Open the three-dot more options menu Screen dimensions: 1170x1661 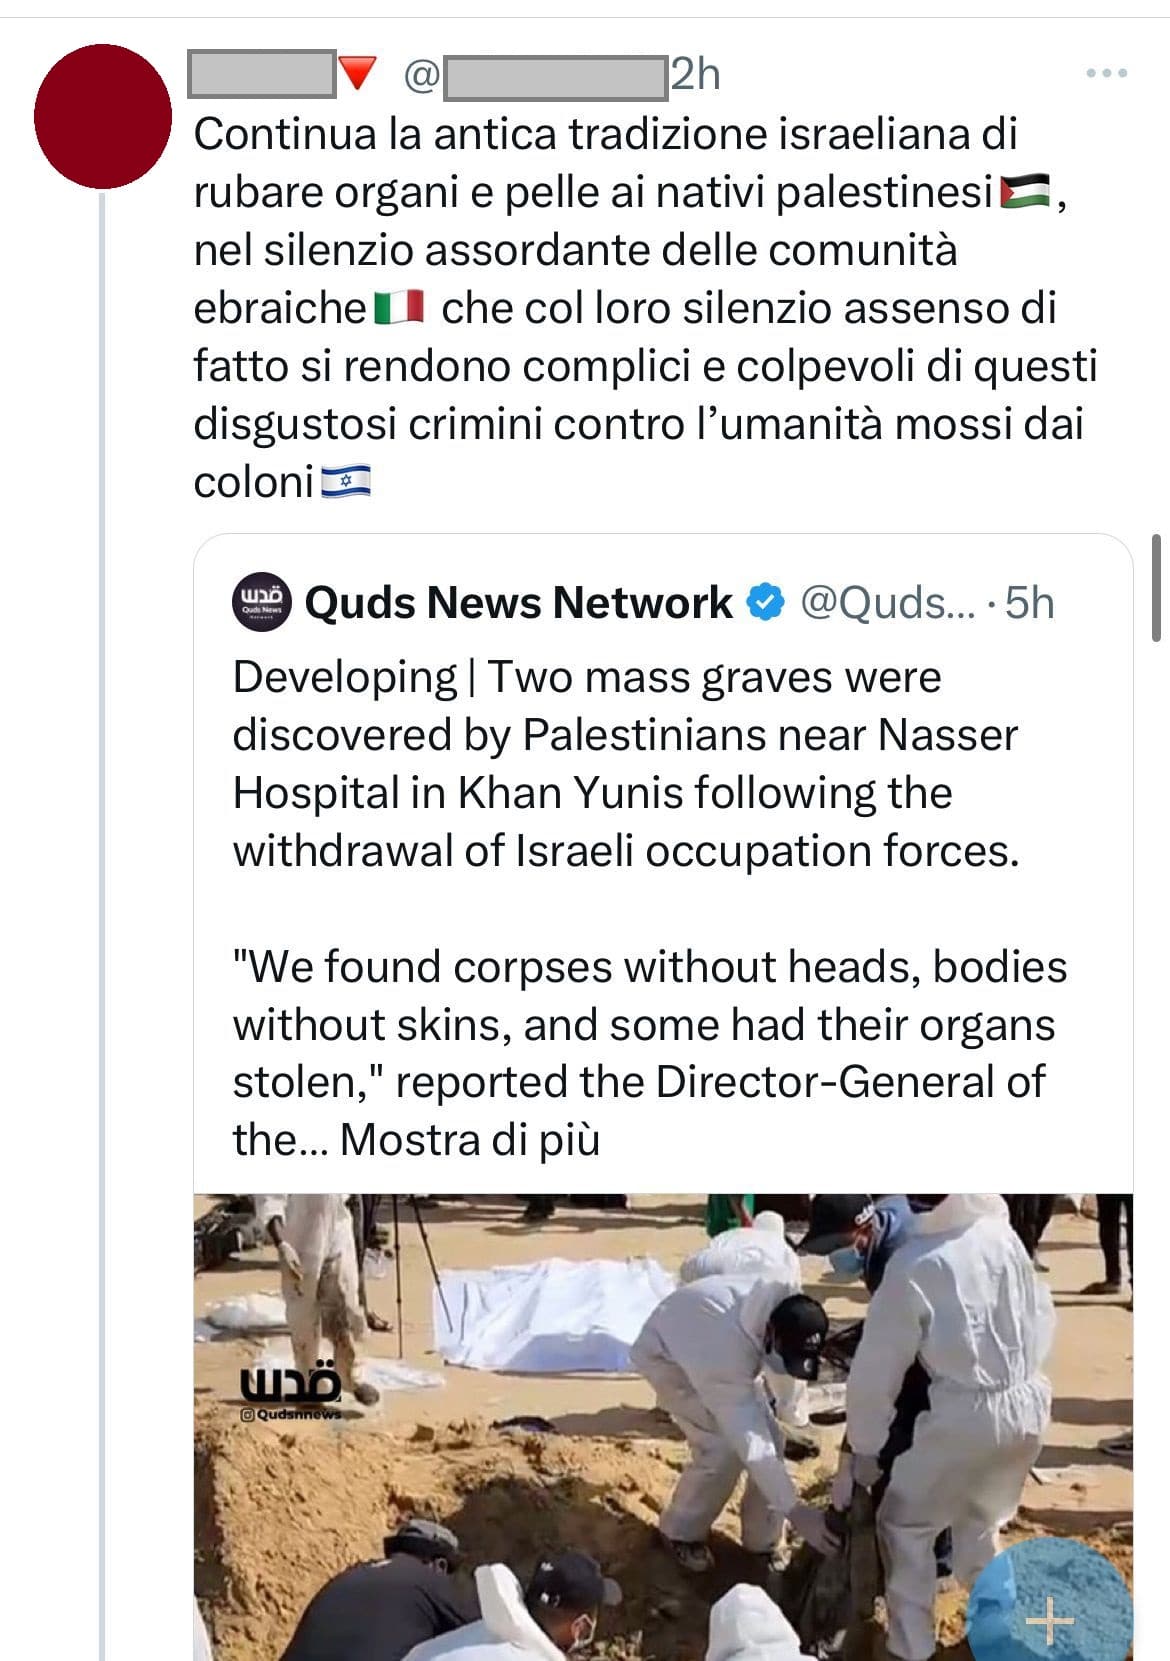pyautogui.click(x=1107, y=73)
